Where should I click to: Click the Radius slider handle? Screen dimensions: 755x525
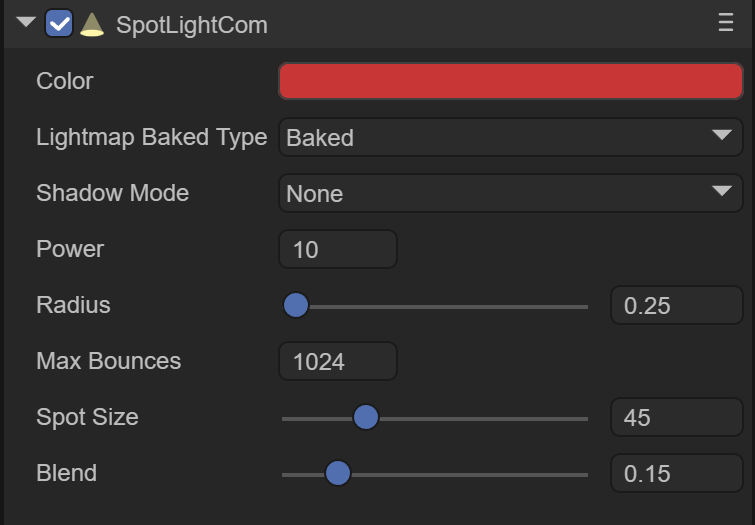pyautogui.click(x=296, y=305)
